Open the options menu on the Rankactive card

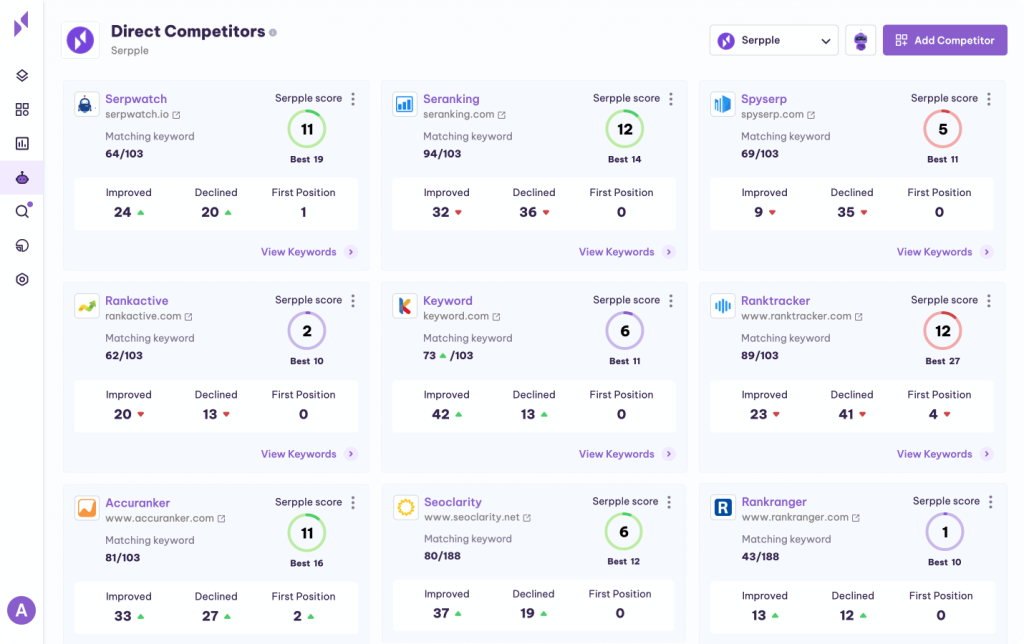pyautogui.click(x=352, y=299)
